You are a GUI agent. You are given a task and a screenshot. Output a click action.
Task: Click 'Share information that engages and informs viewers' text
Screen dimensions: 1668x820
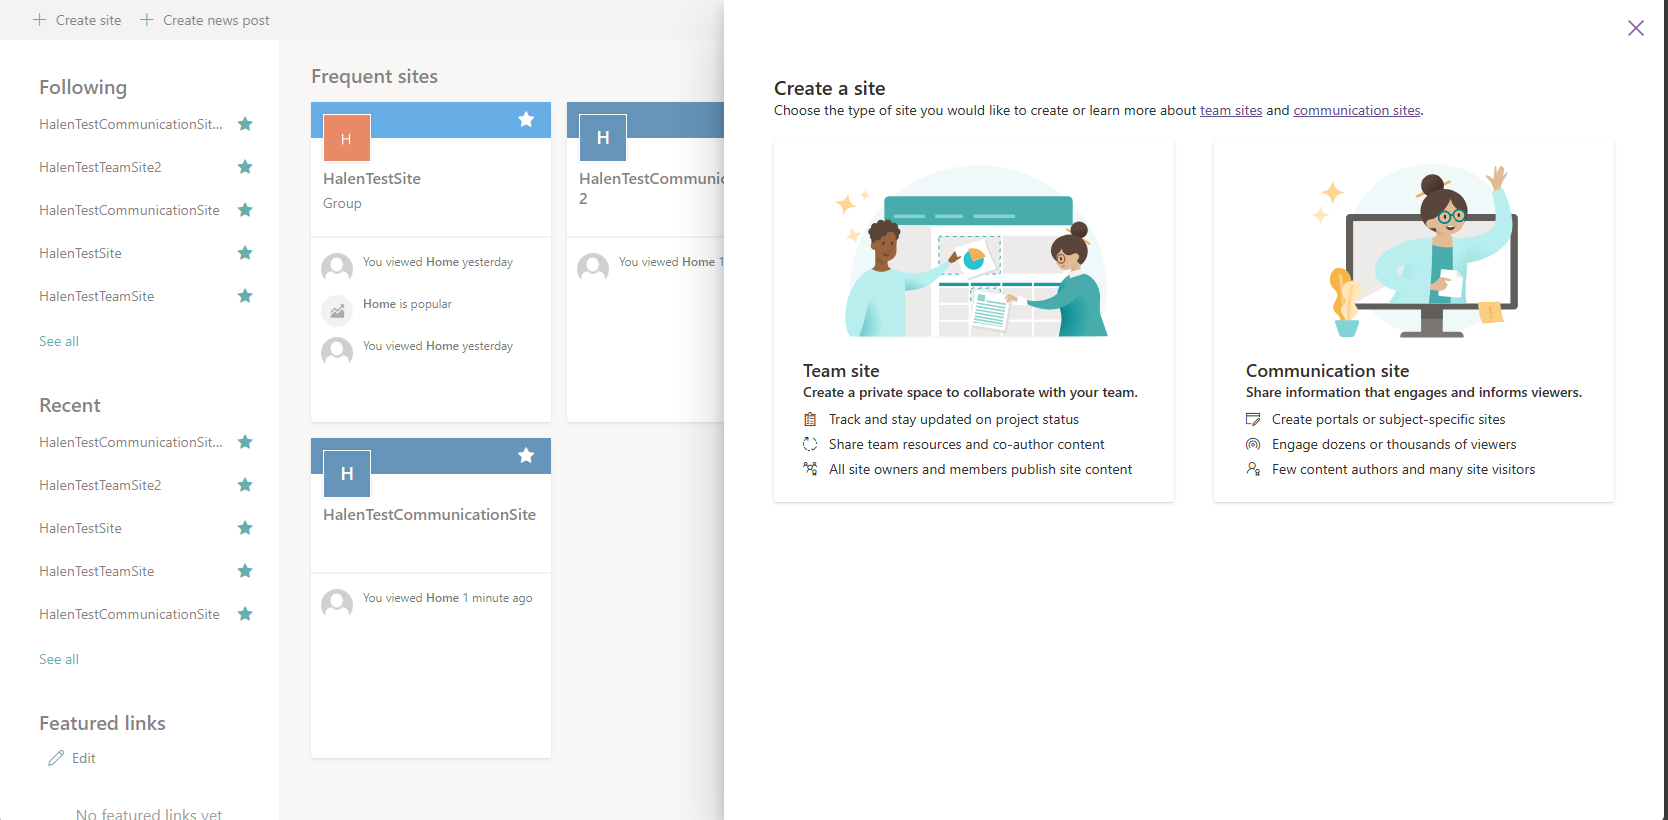1414,393
